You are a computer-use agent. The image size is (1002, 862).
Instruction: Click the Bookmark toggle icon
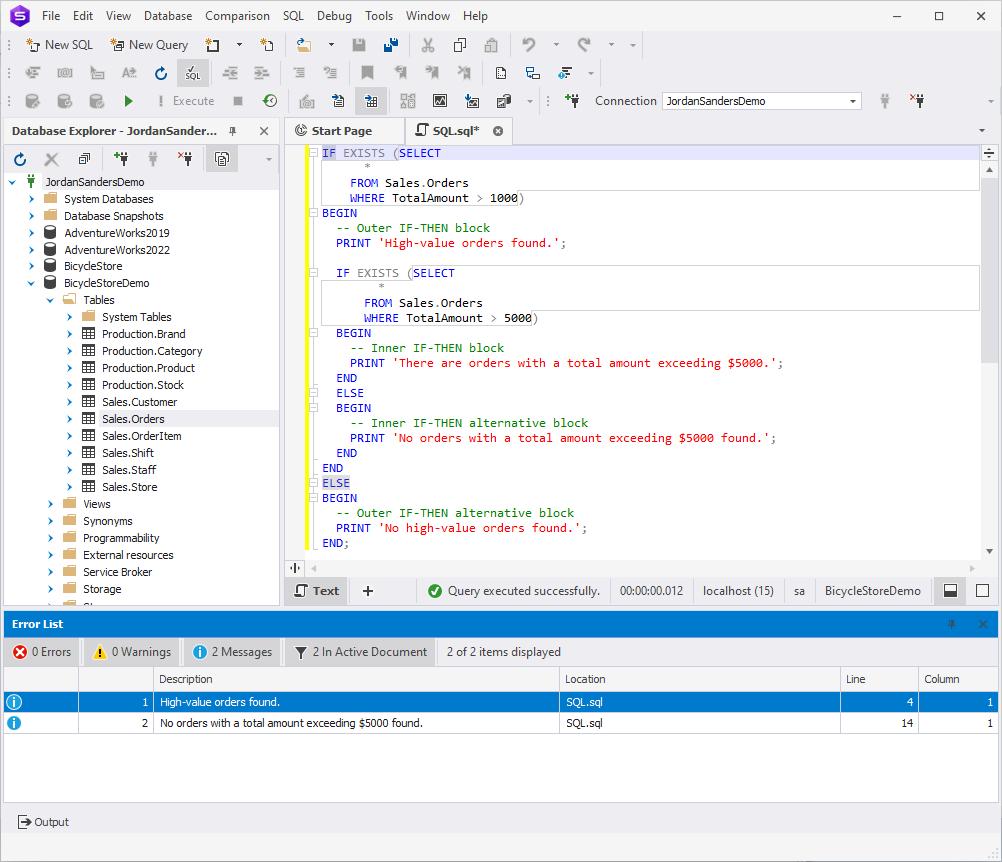[x=367, y=73]
